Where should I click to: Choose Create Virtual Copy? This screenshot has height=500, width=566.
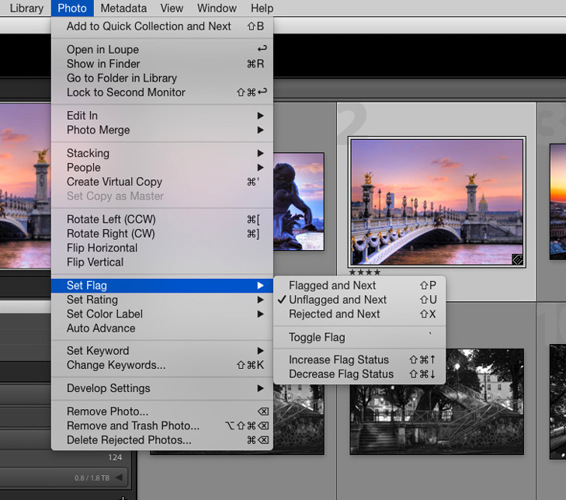tap(162, 182)
